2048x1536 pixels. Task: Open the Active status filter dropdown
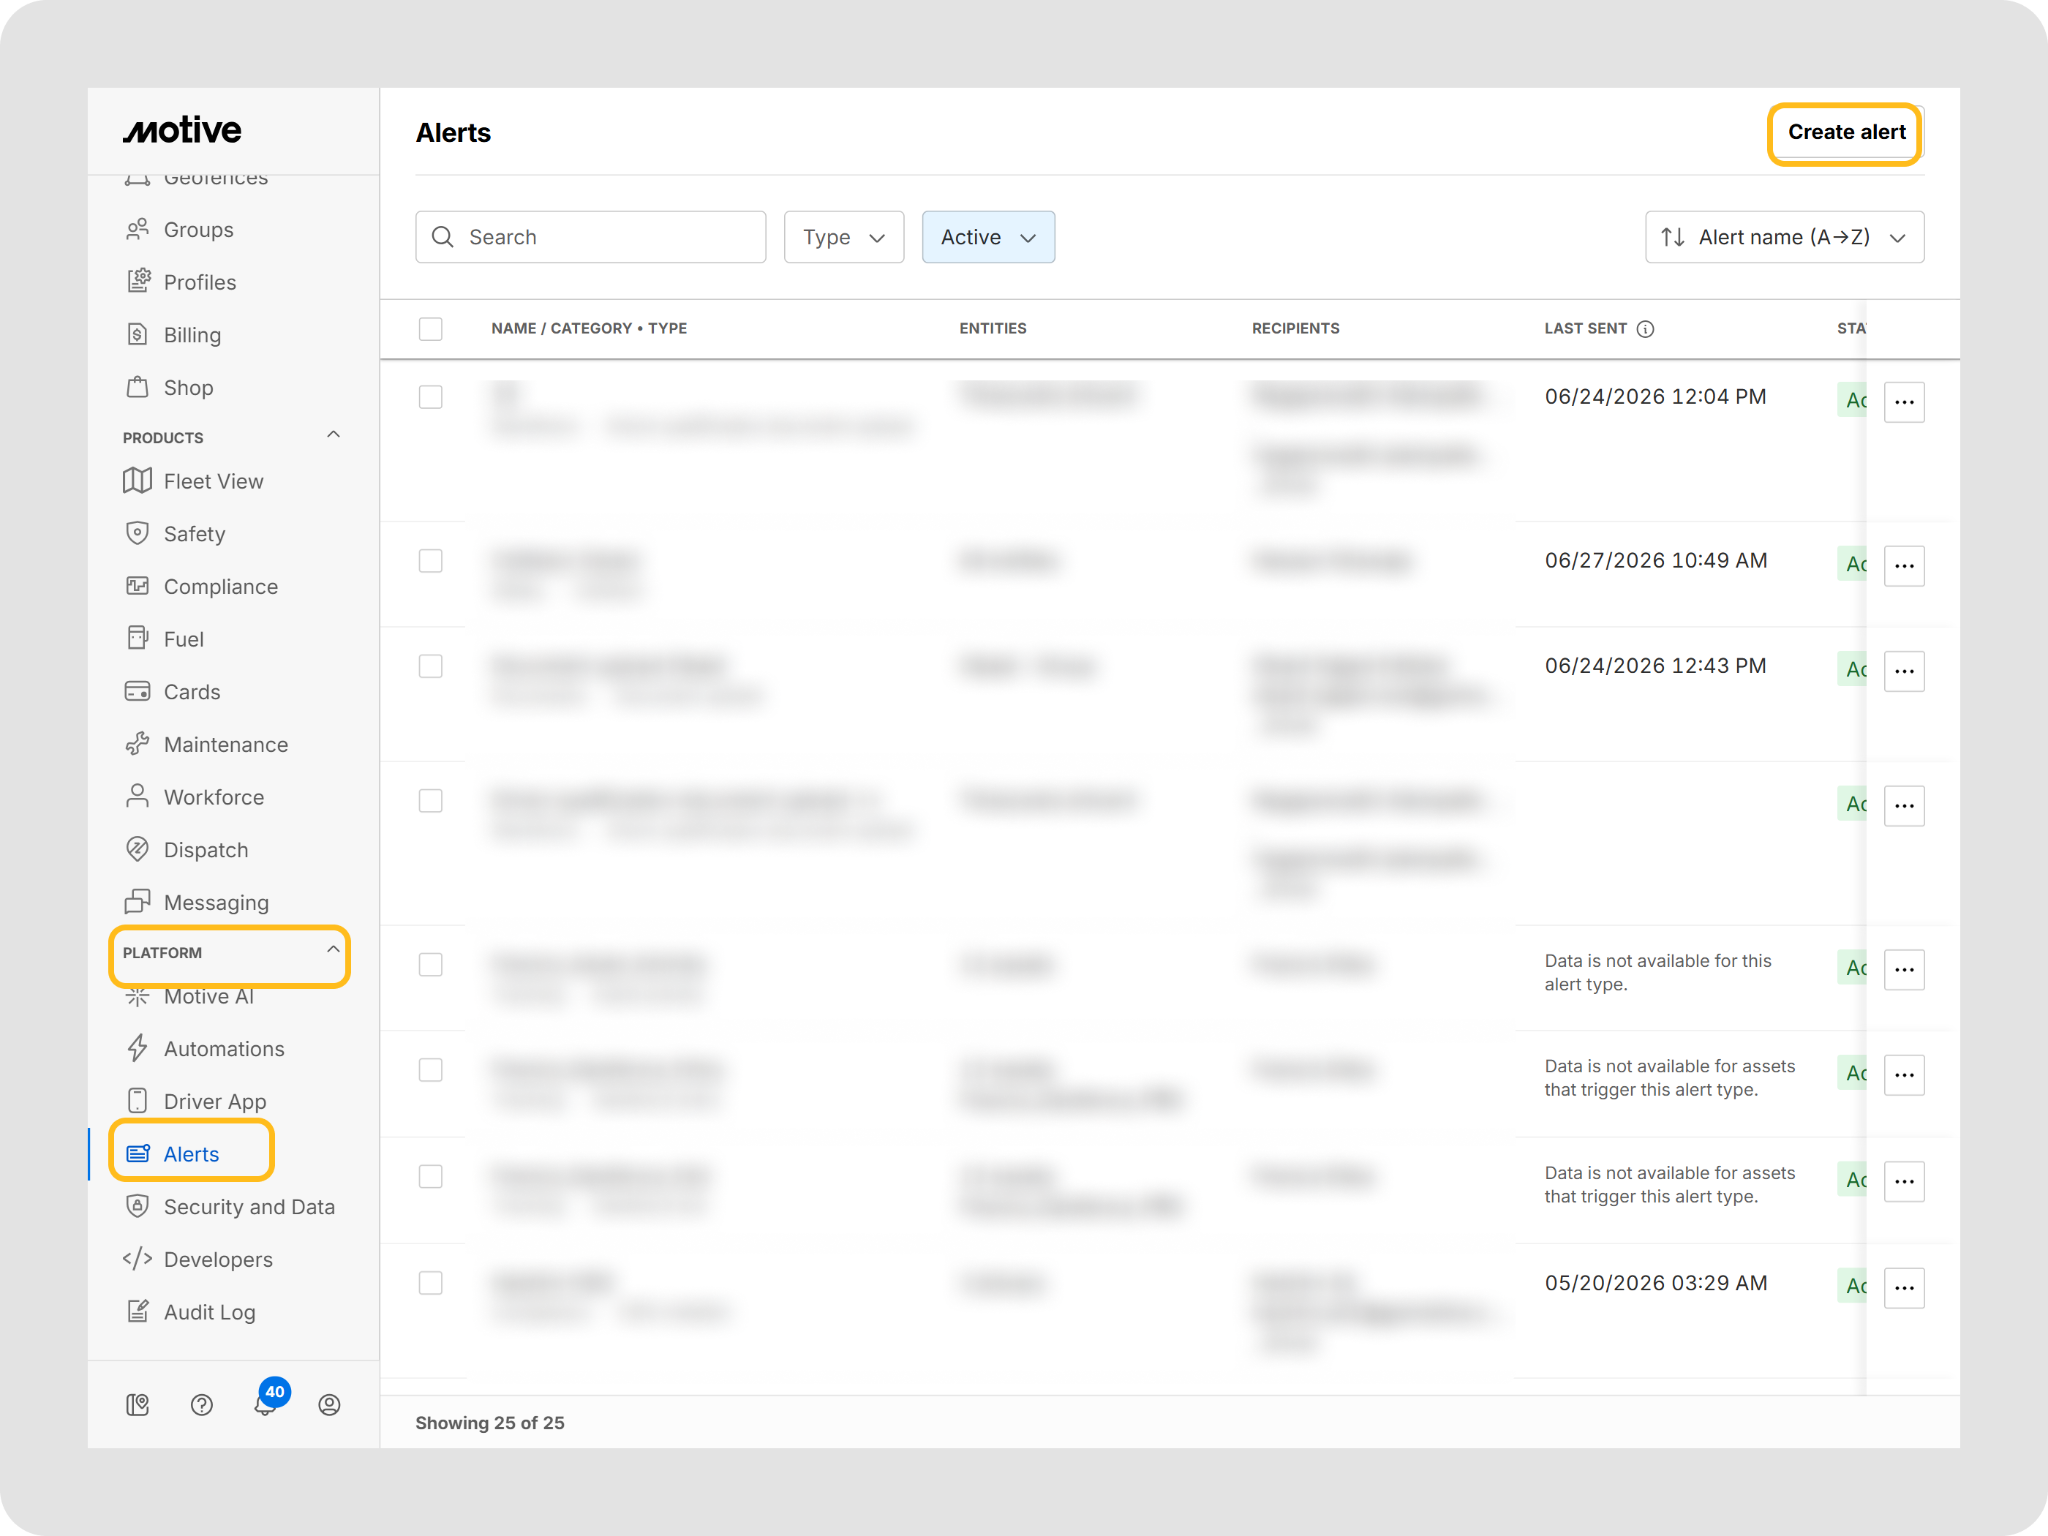click(988, 237)
